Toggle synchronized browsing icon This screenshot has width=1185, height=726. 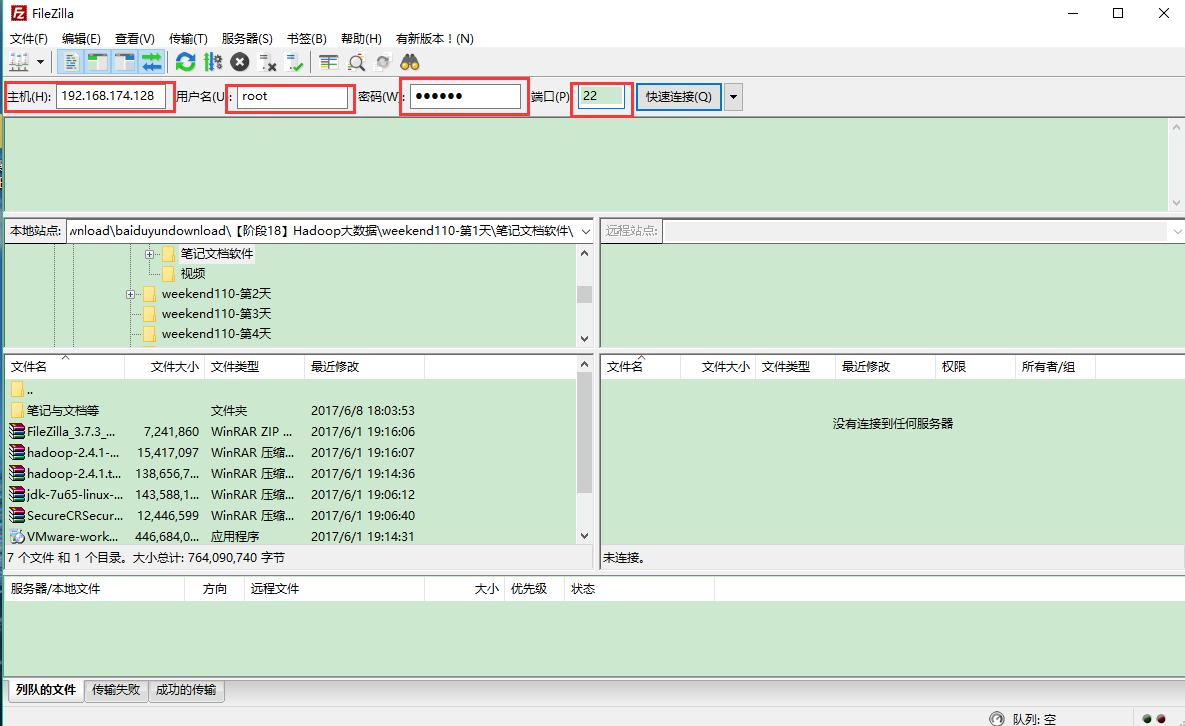click(383, 63)
